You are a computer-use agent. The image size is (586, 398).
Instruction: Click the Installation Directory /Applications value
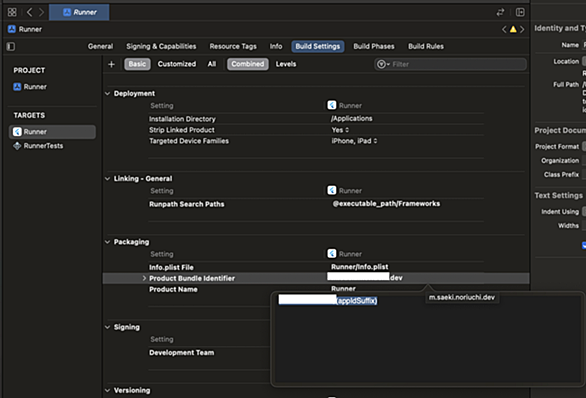(351, 118)
